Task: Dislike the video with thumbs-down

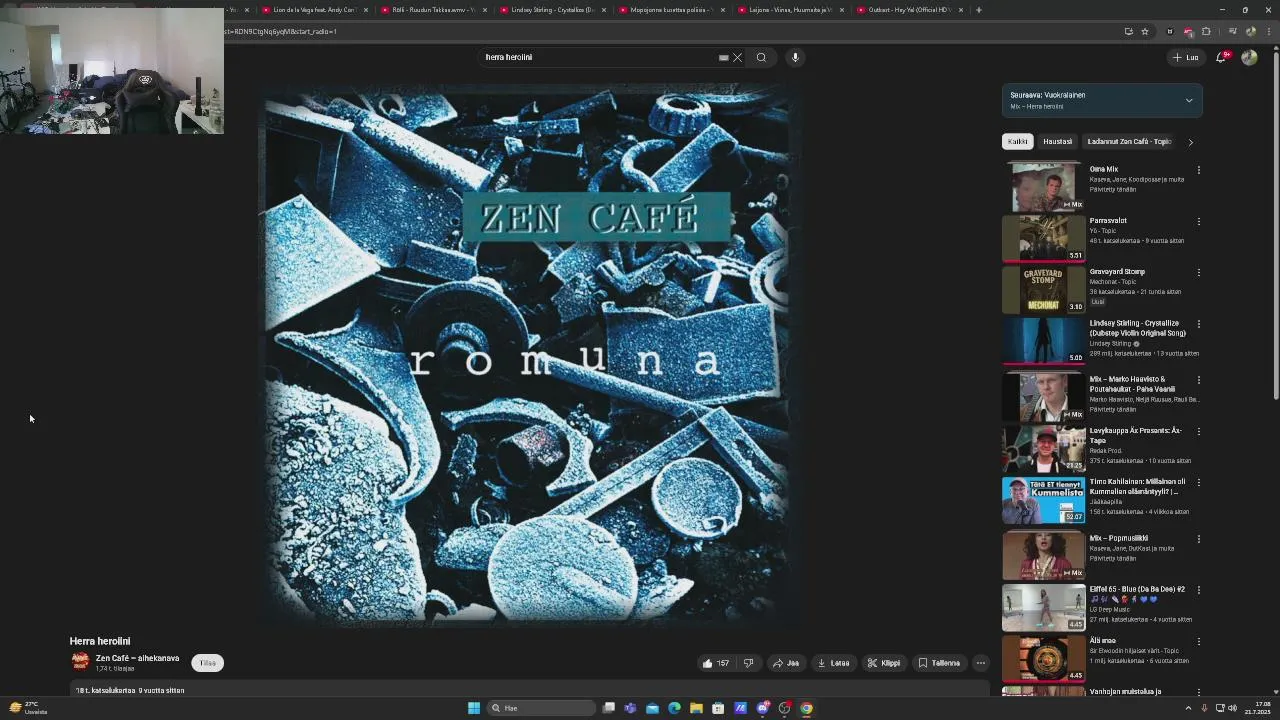Action: click(748, 663)
